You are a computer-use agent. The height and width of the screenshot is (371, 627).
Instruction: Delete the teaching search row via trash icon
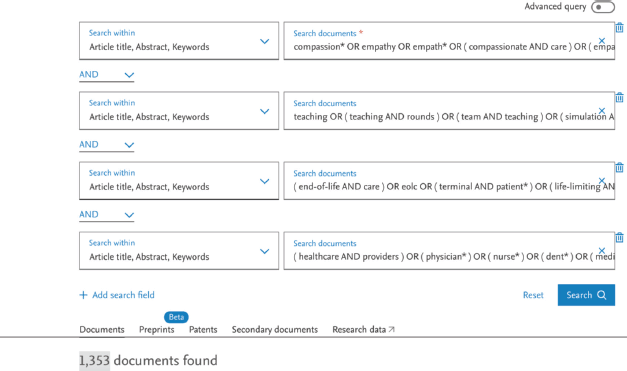coord(619,98)
